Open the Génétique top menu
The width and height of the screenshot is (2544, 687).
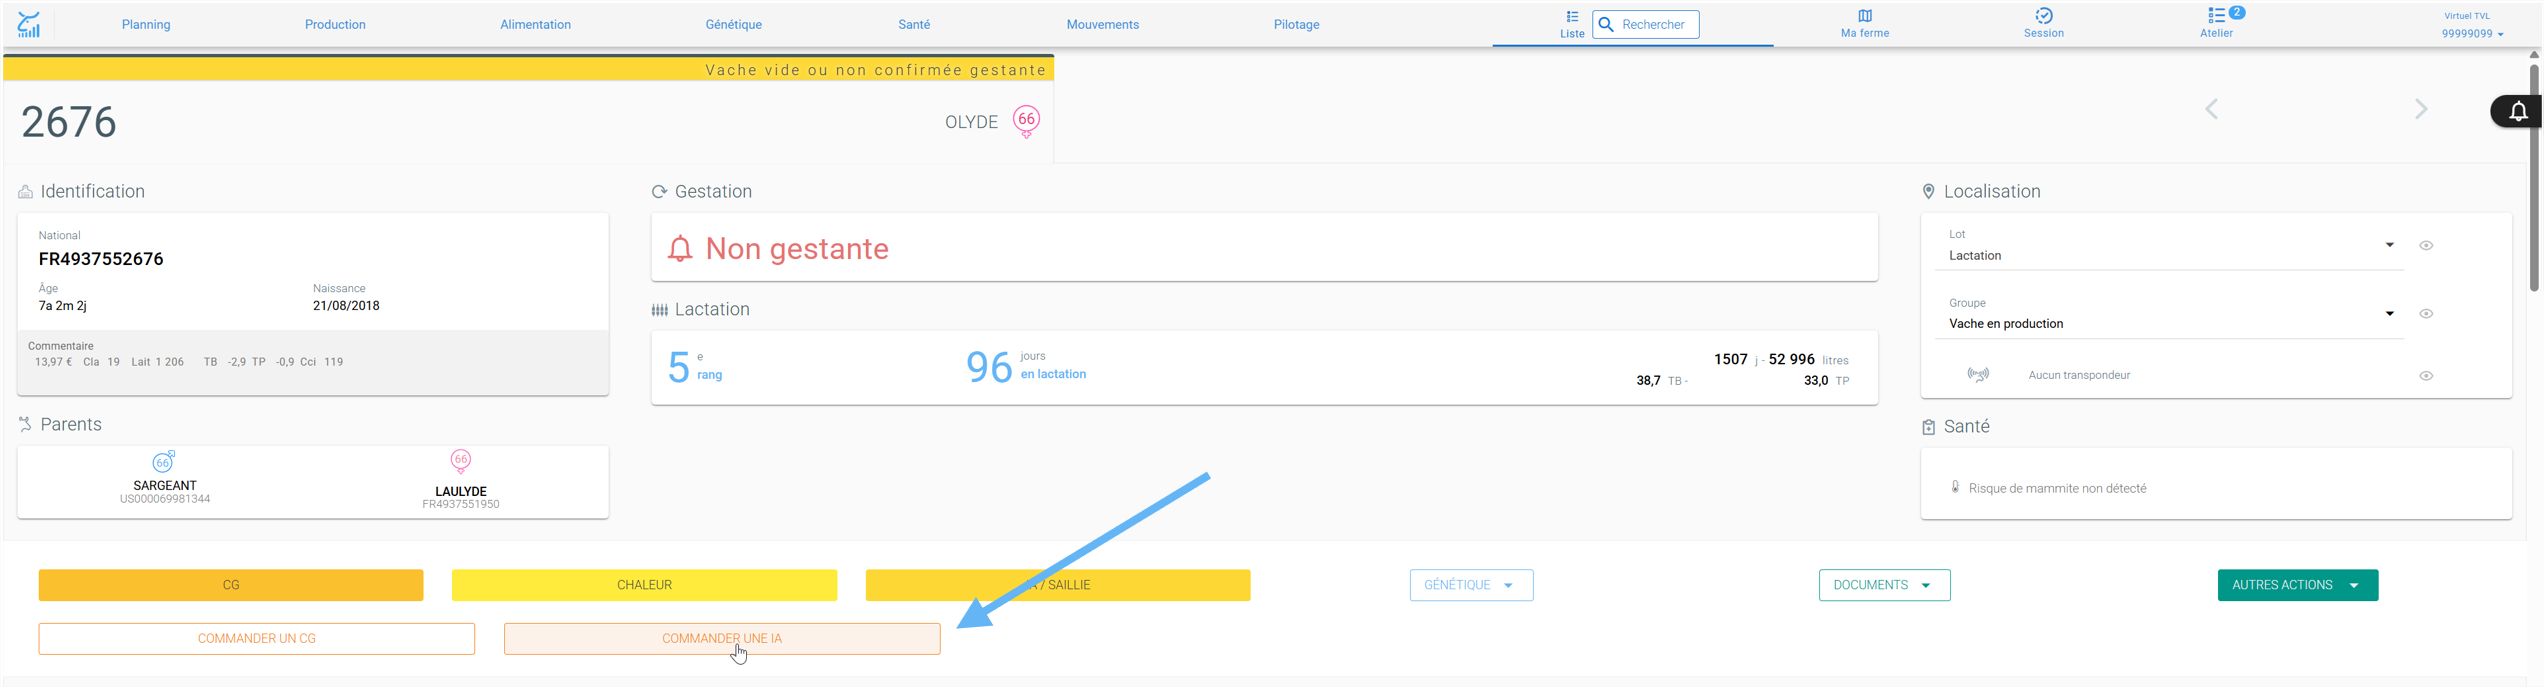tap(733, 25)
